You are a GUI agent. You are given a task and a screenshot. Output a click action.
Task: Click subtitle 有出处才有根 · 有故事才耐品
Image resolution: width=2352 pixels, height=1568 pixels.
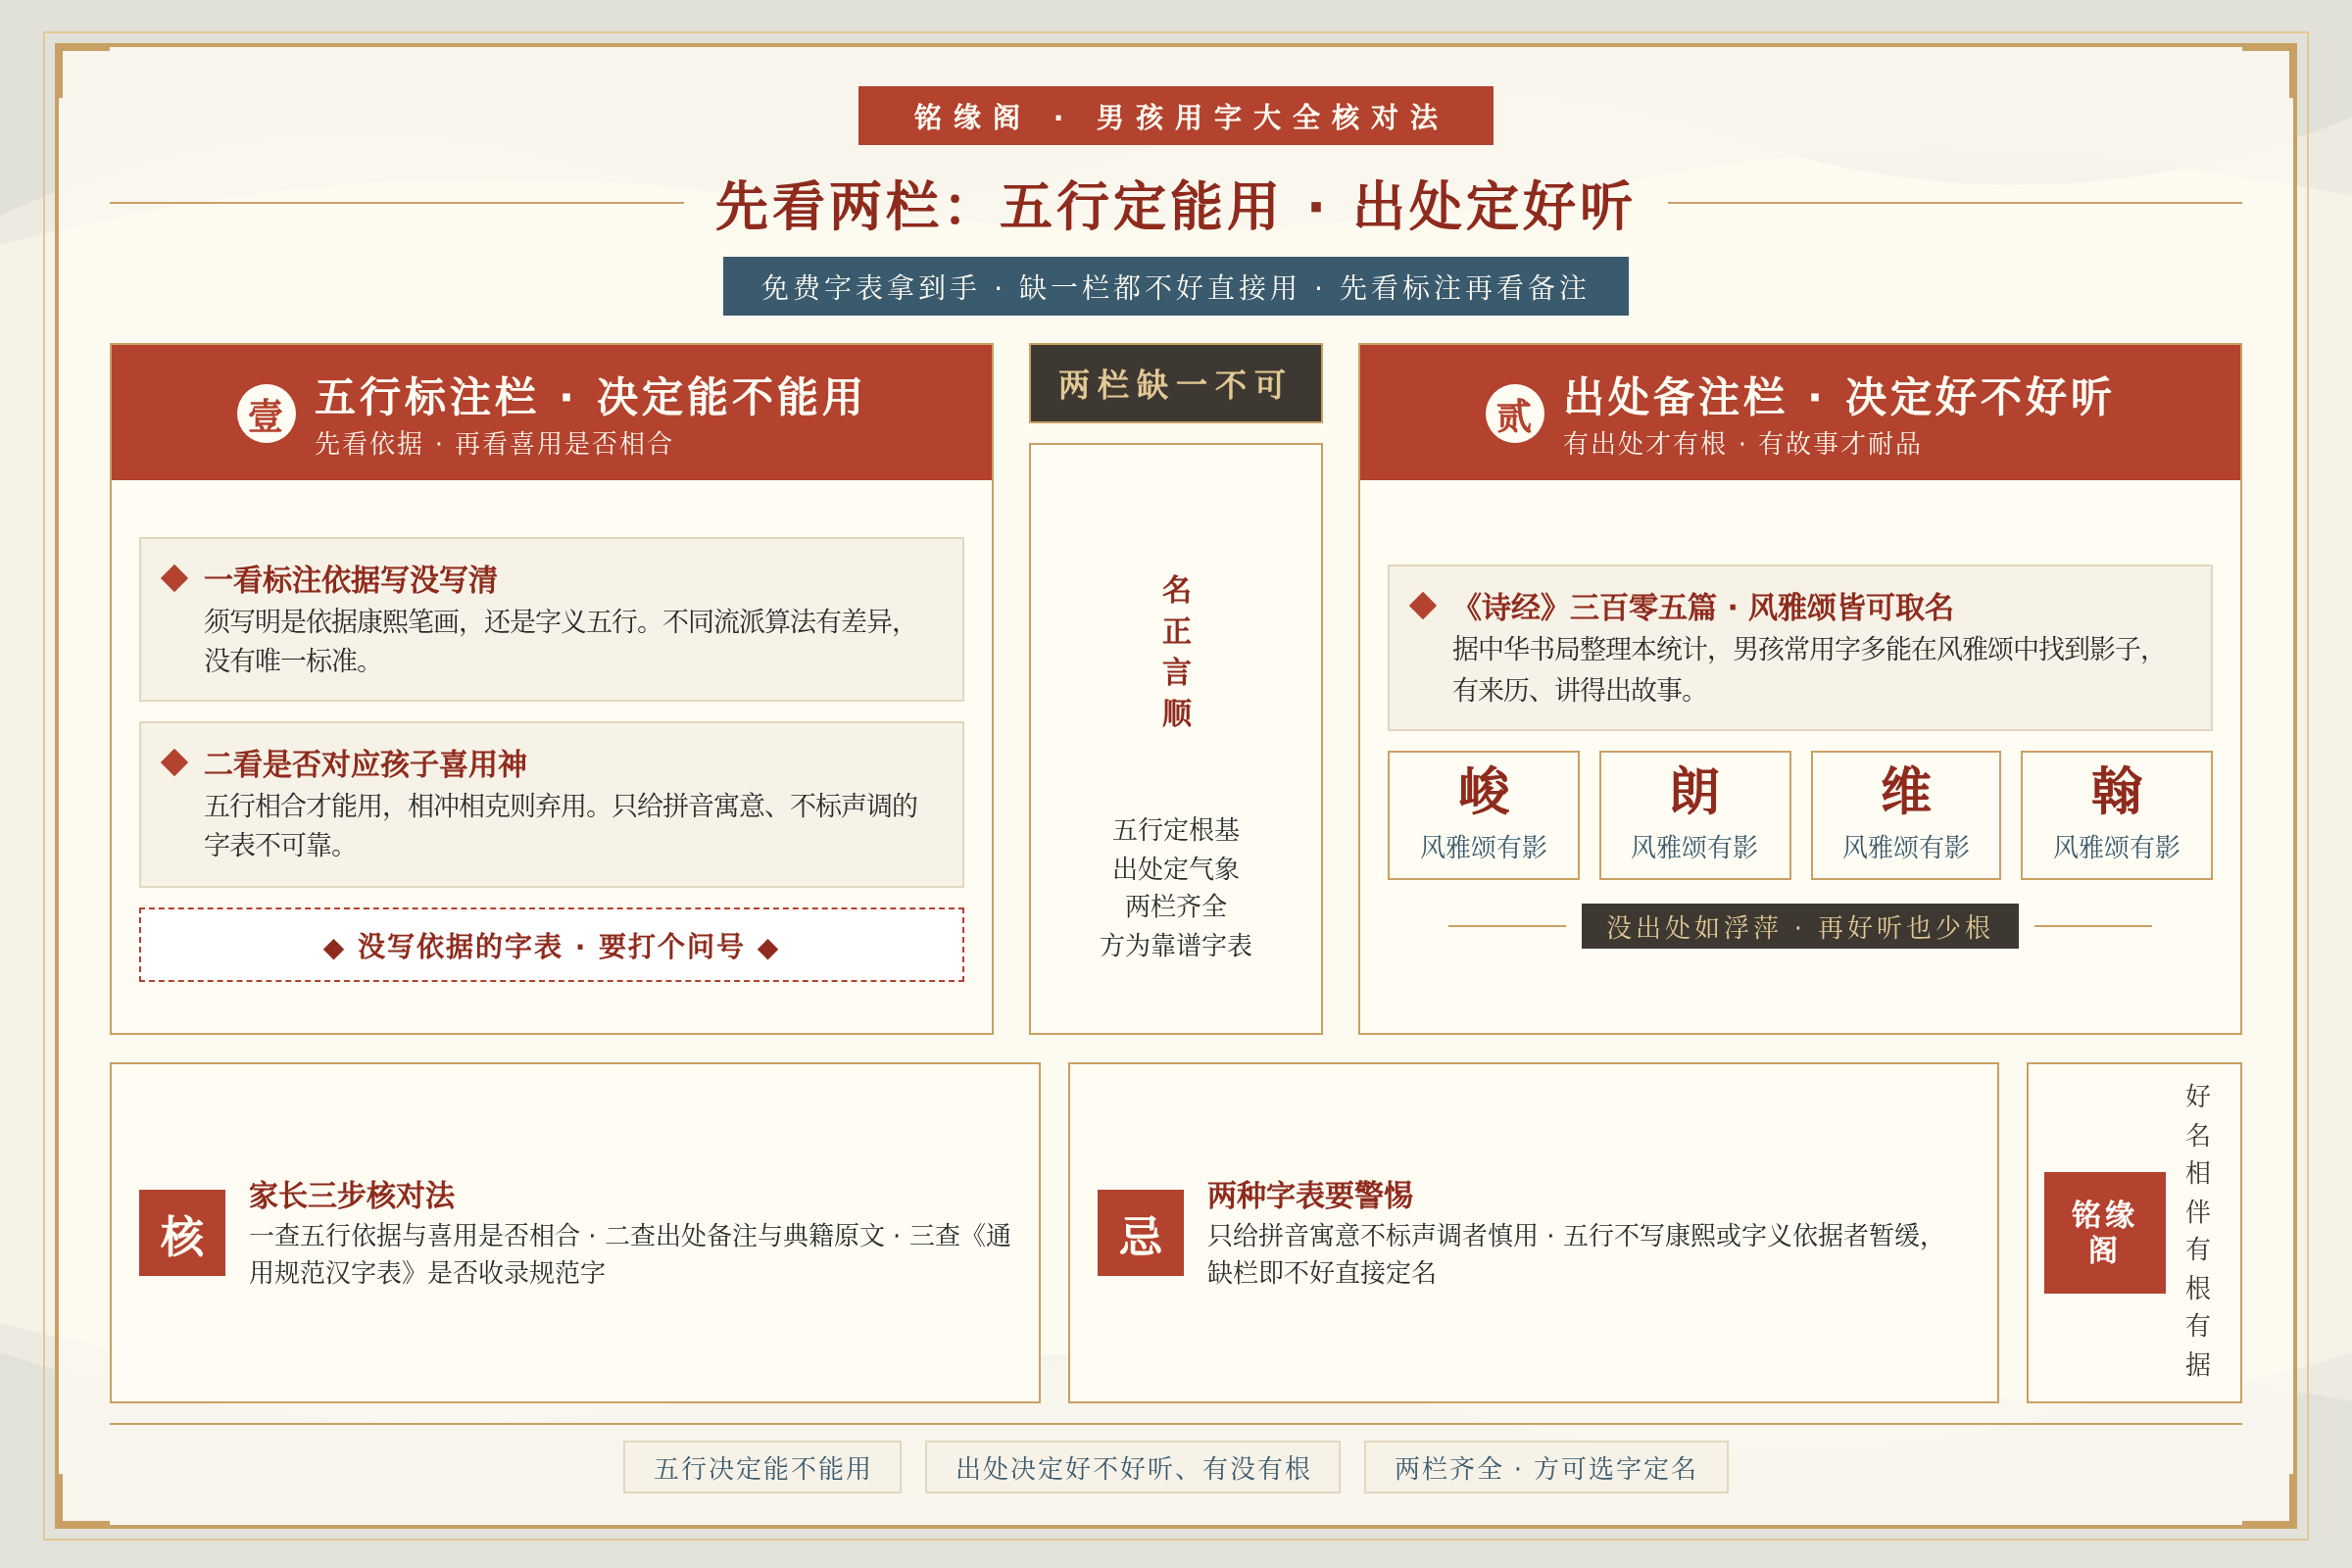(1742, 444)
